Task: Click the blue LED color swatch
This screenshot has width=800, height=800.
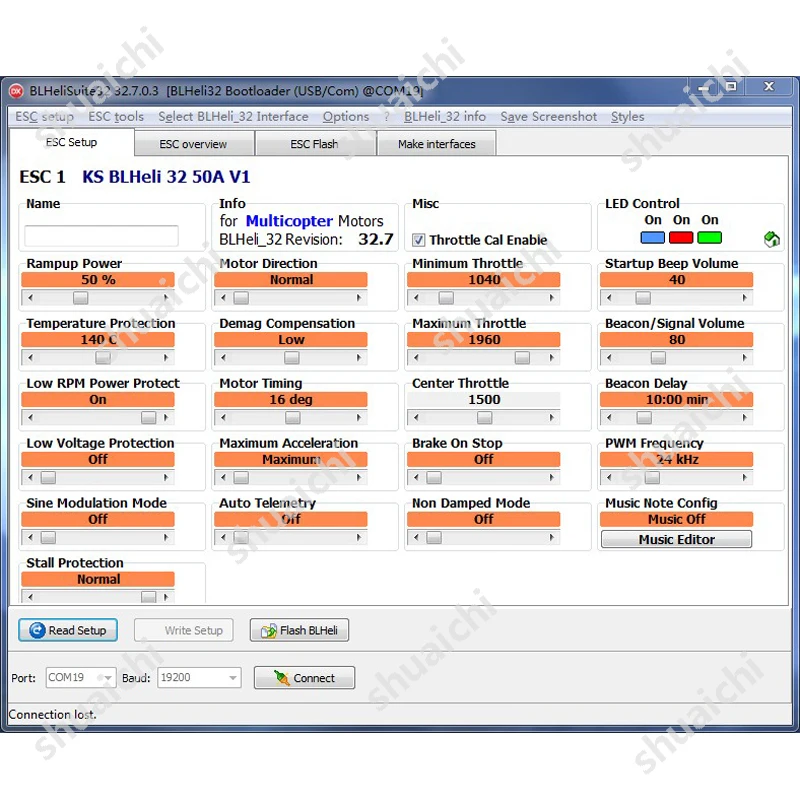Action: click(653, 237)
